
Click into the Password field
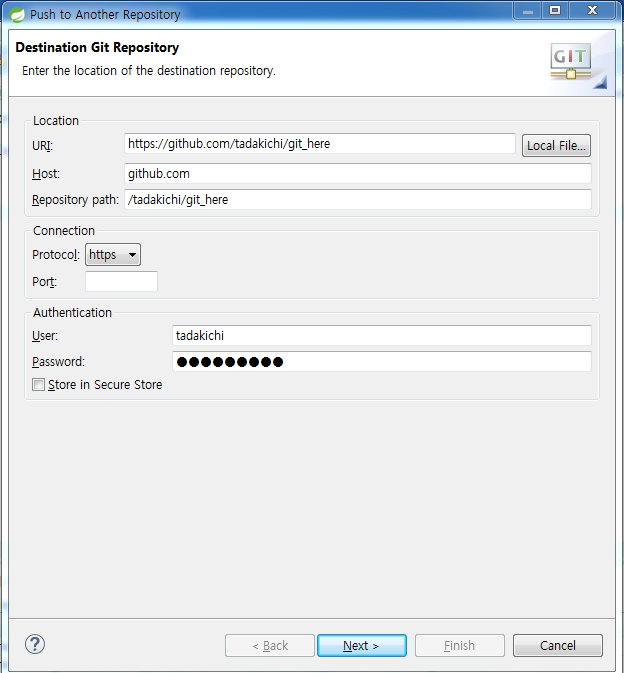[382, 362]
